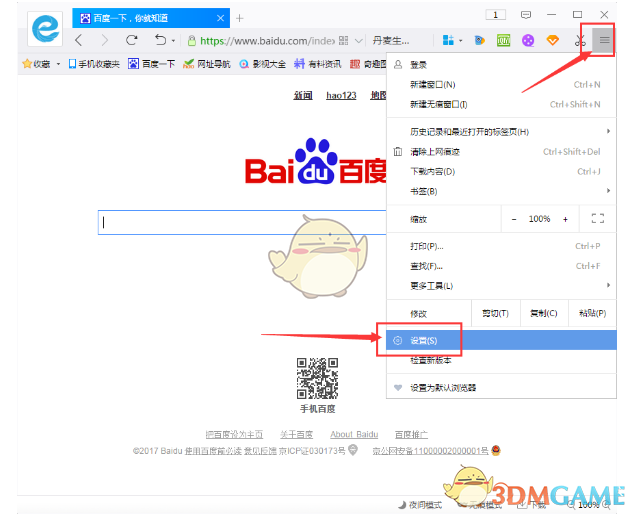Select 下载内容(D) menu item
The width and height of the screenshot is (636, 514).
[x=501, y=172]
